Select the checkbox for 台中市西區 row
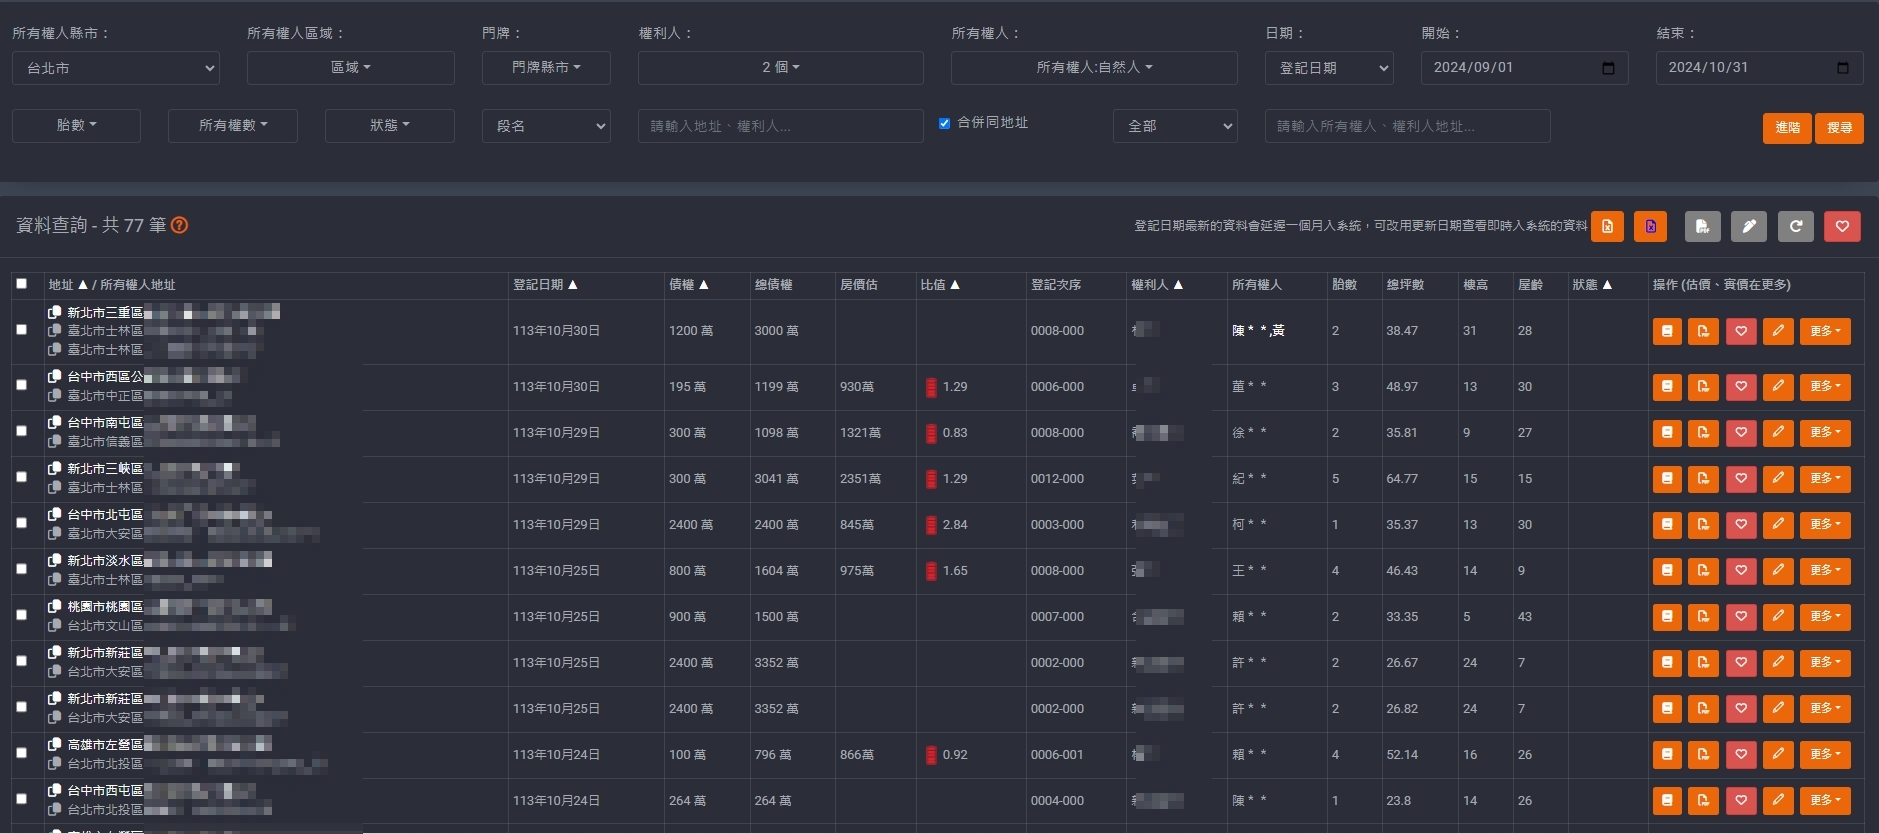 22,385
